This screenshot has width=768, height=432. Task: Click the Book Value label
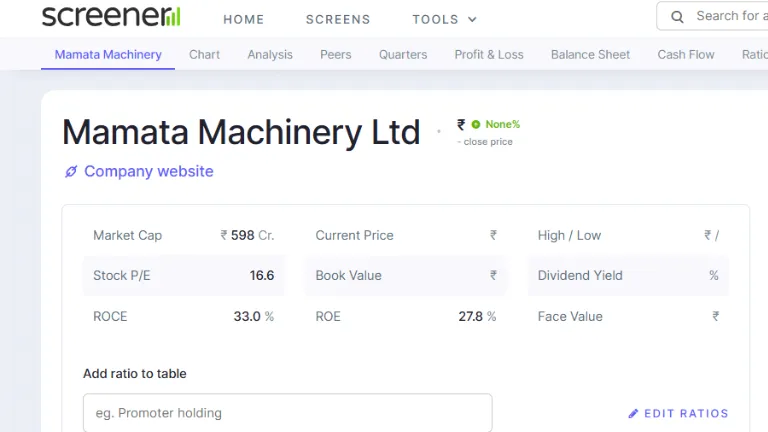coord(348,275)
